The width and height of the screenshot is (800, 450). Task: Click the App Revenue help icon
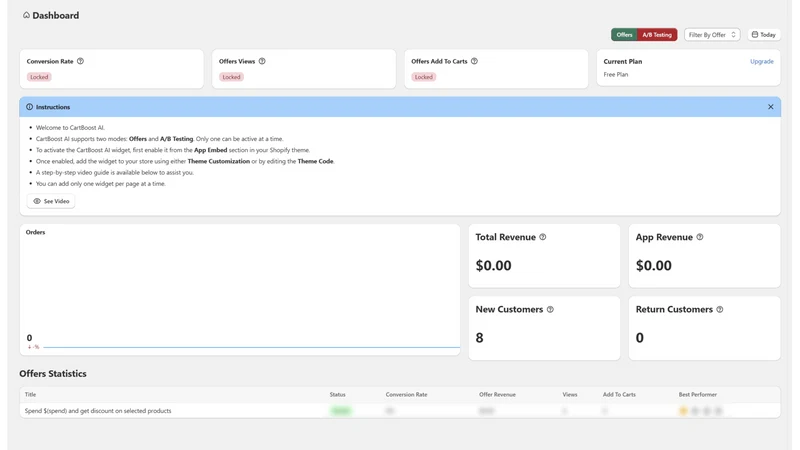[x=699, y=237]
